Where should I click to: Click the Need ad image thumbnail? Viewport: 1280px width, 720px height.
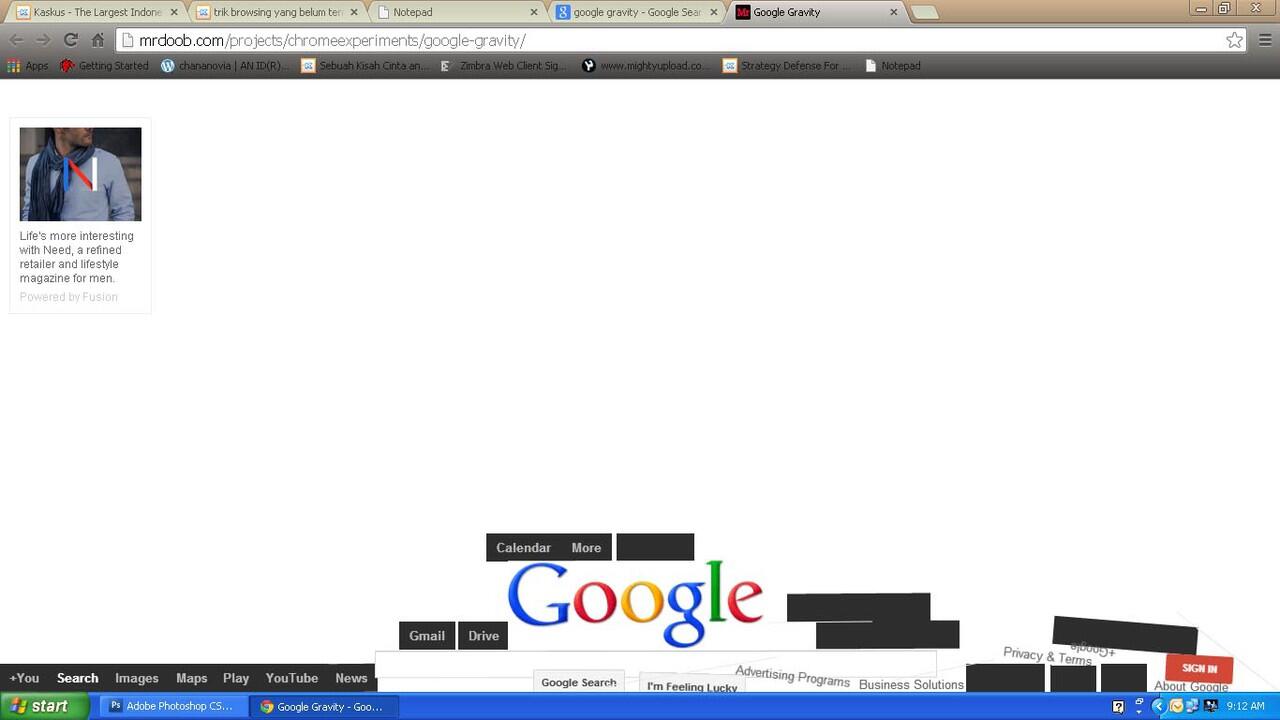coord(80,174)
